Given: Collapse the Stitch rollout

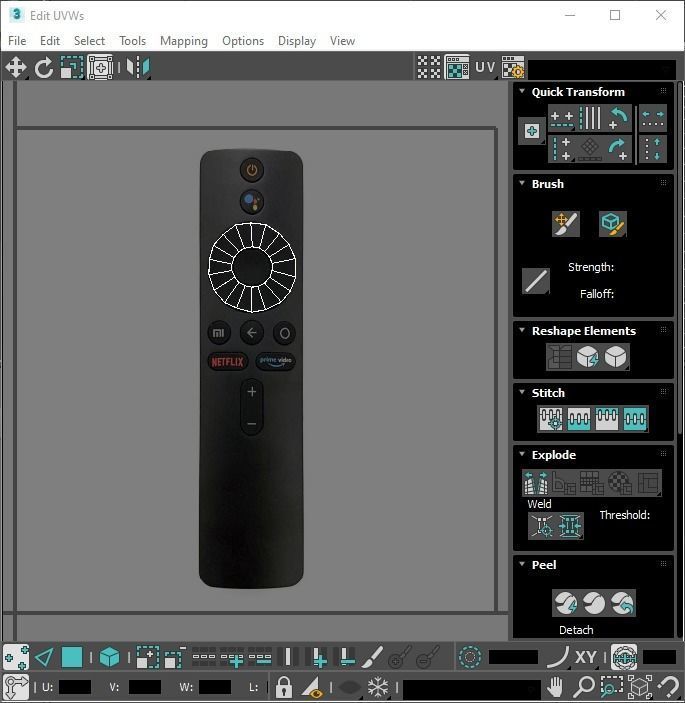Looking at the screenshot, I should click(522, 392).
